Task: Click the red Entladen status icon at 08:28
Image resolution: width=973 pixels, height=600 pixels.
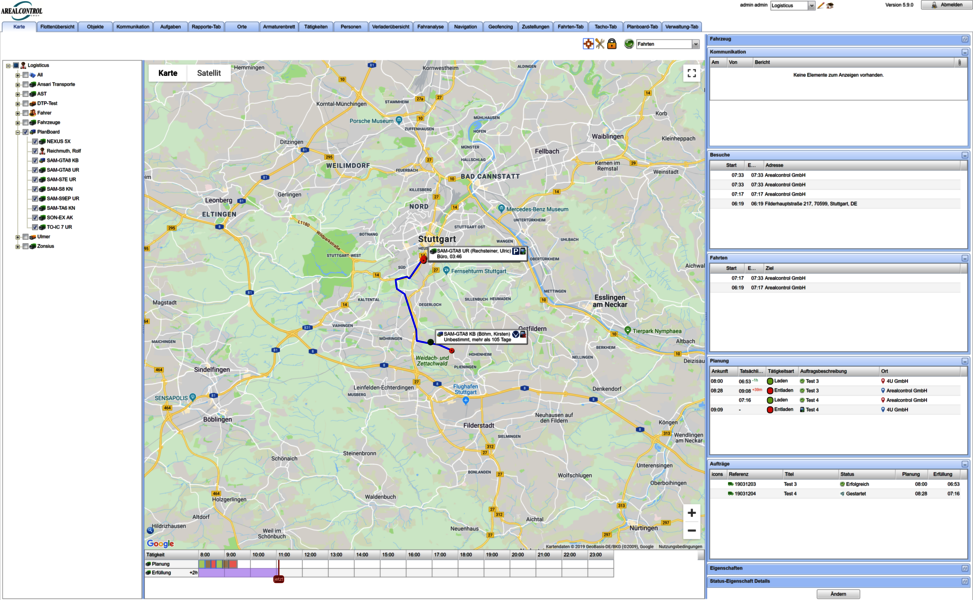Action: point(770,391)
